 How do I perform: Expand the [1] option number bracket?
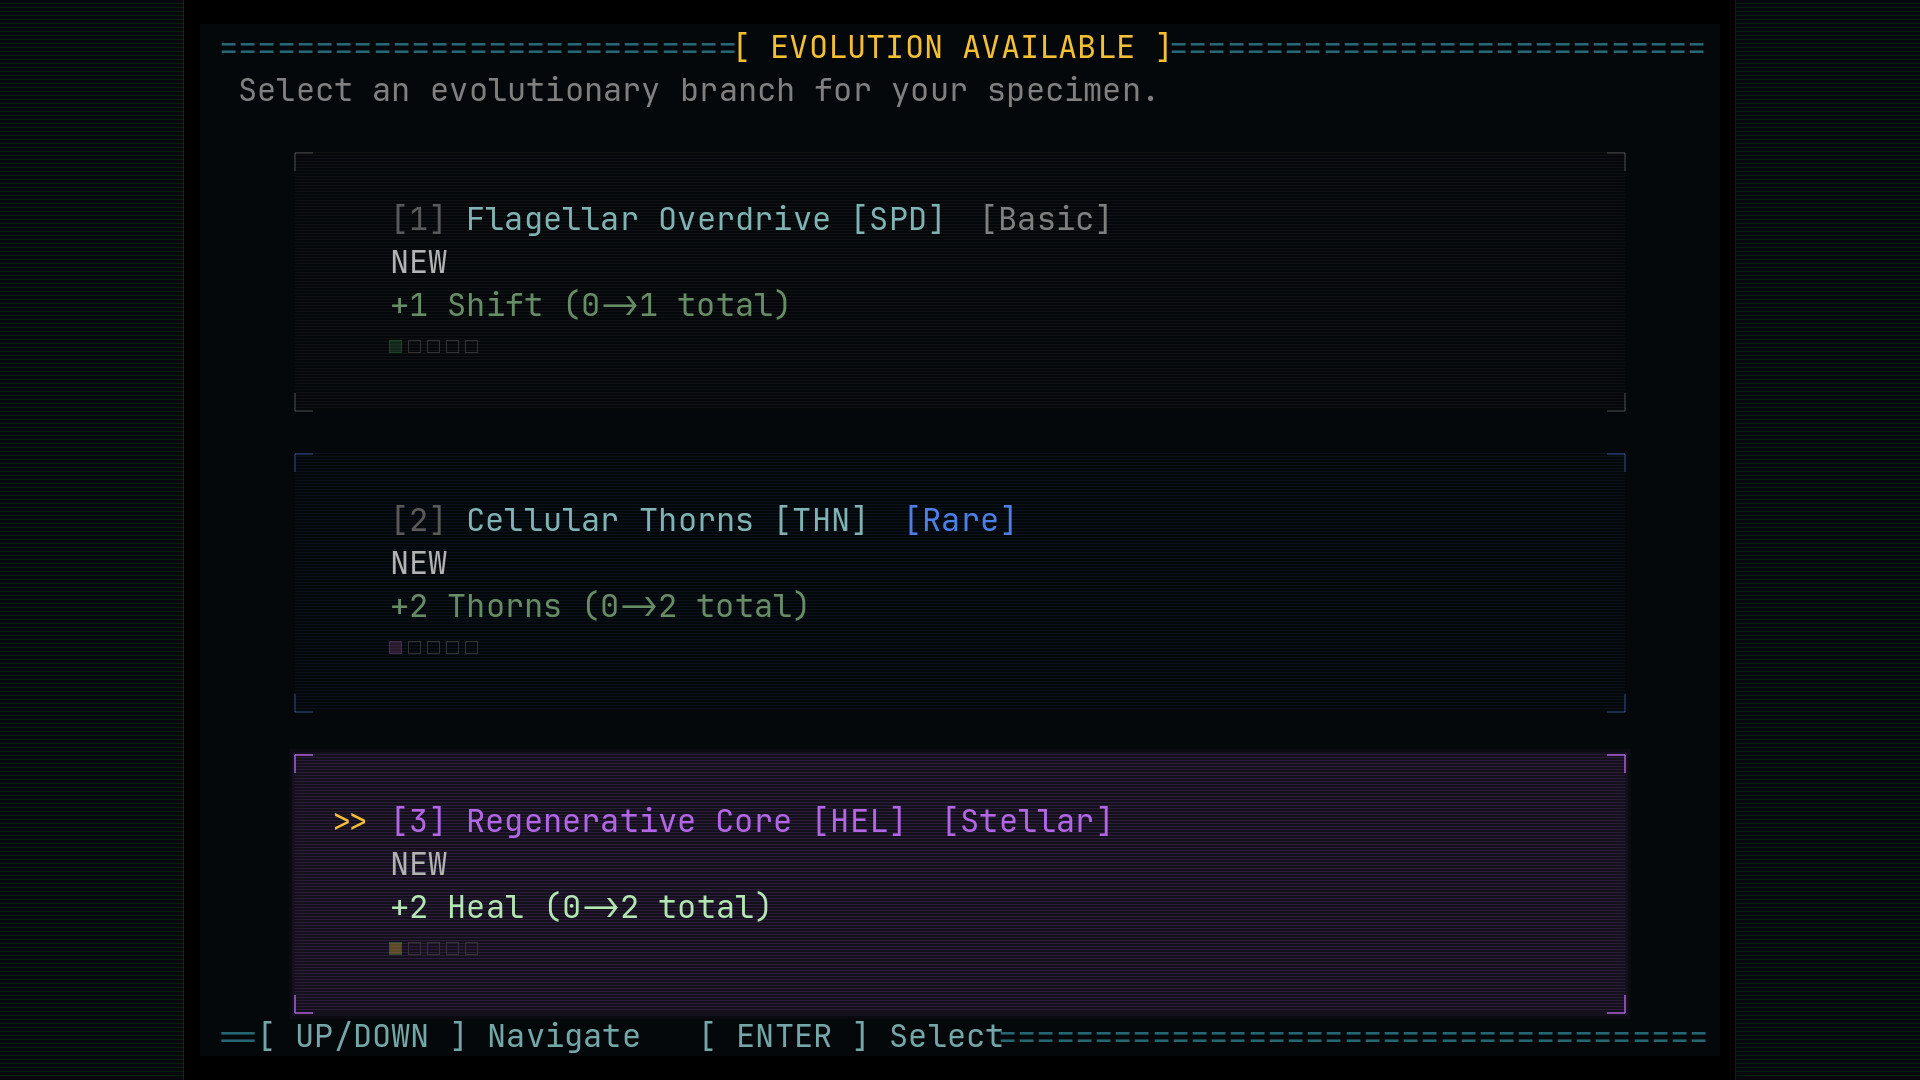418,218
